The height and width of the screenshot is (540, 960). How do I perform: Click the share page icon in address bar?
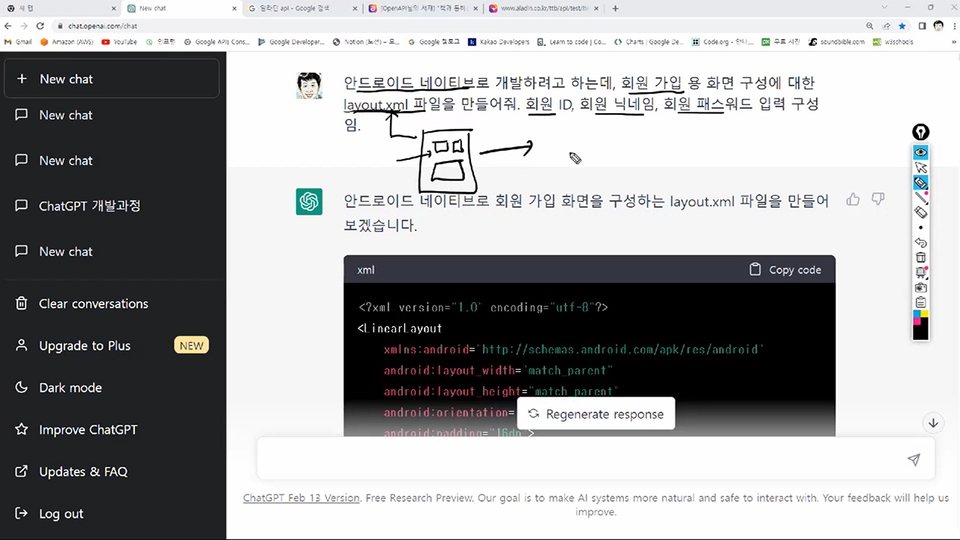(x=886, y=26)
